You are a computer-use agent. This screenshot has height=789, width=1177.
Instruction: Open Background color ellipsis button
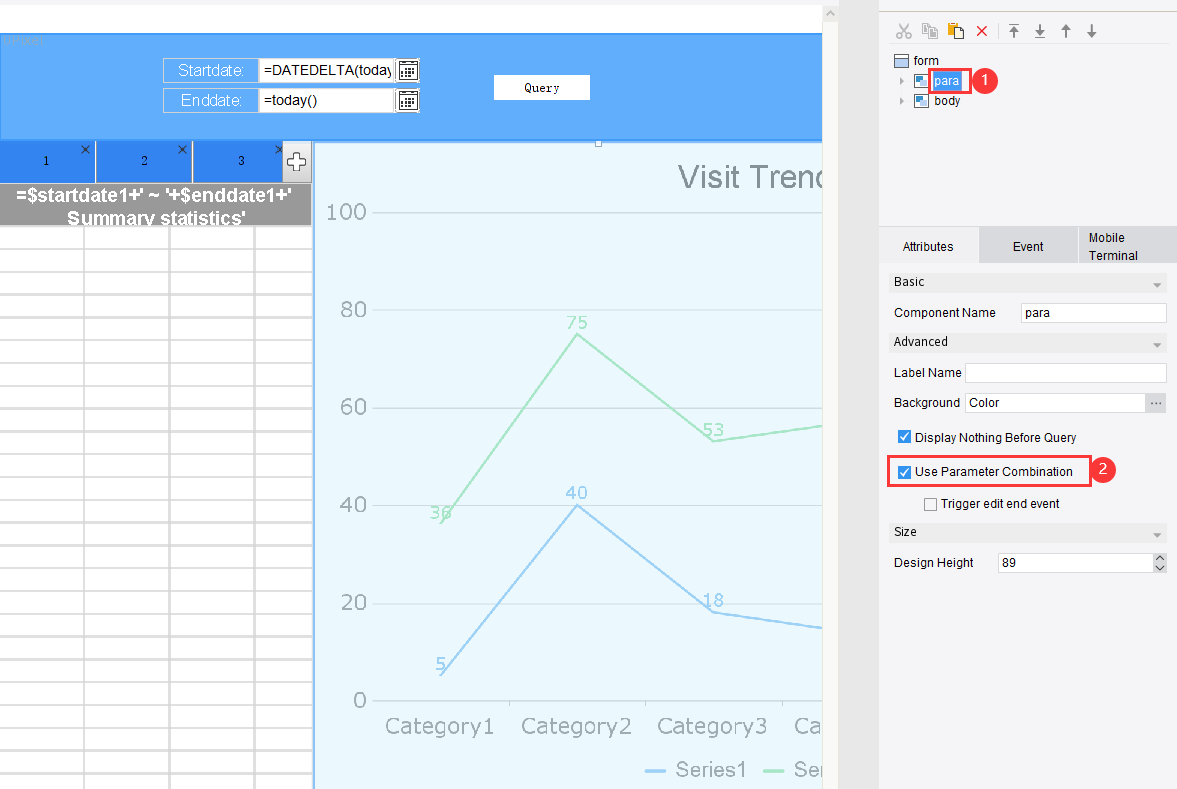coord(1156,403)
